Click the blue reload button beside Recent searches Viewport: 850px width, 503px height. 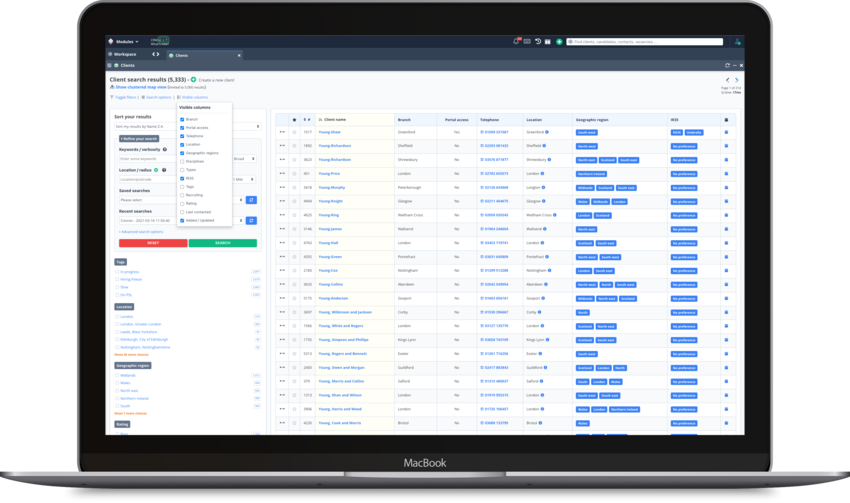pyautogui.click(x=251, y=221)
